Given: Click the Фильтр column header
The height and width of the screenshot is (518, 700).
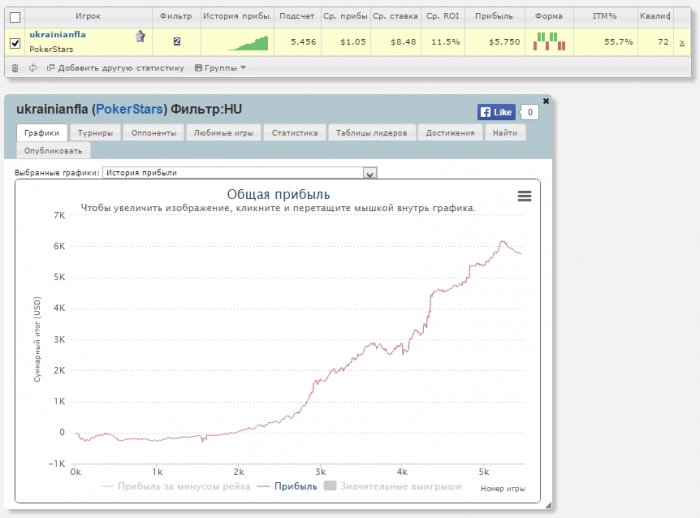Looking at the screenshot, I should click(x=176, y=16).
